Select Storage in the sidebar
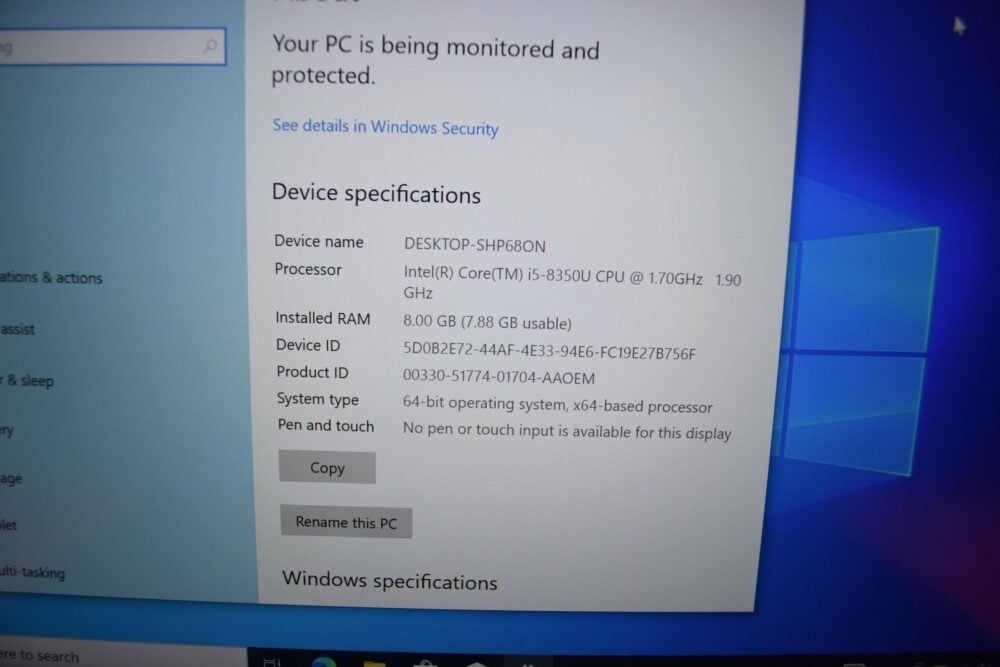 (11, 478)
